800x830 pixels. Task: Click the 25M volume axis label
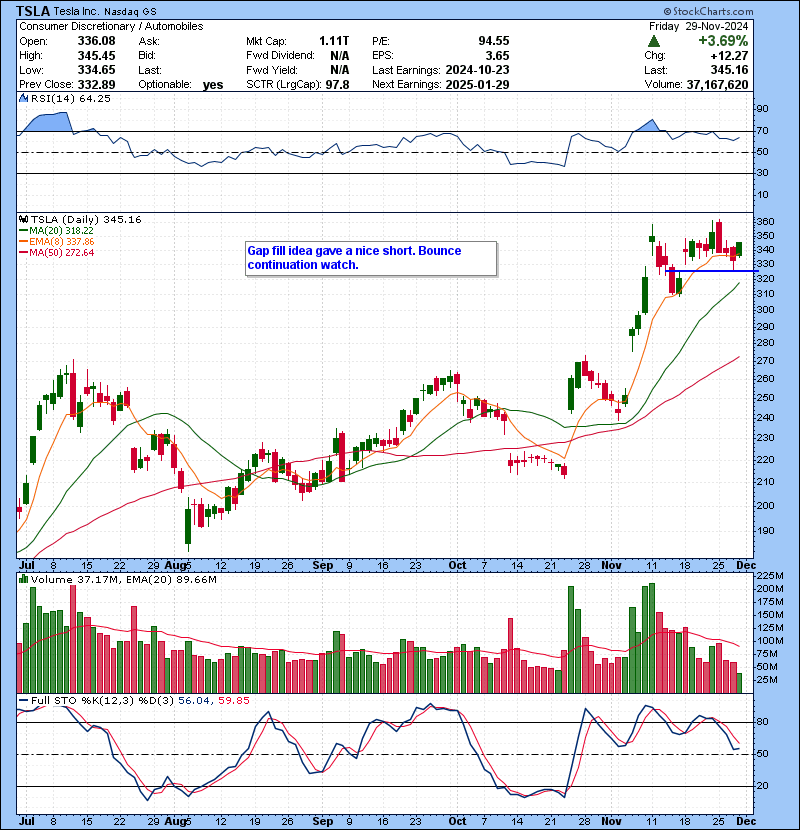[767, 680]
